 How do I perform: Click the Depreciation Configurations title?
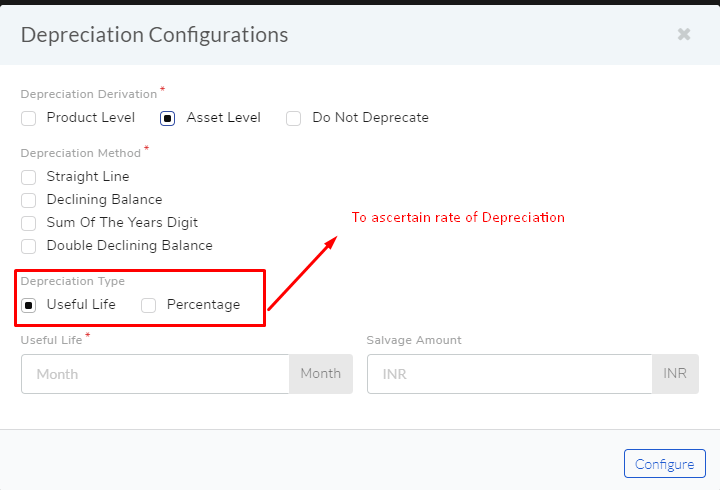(x=154, y=35)
